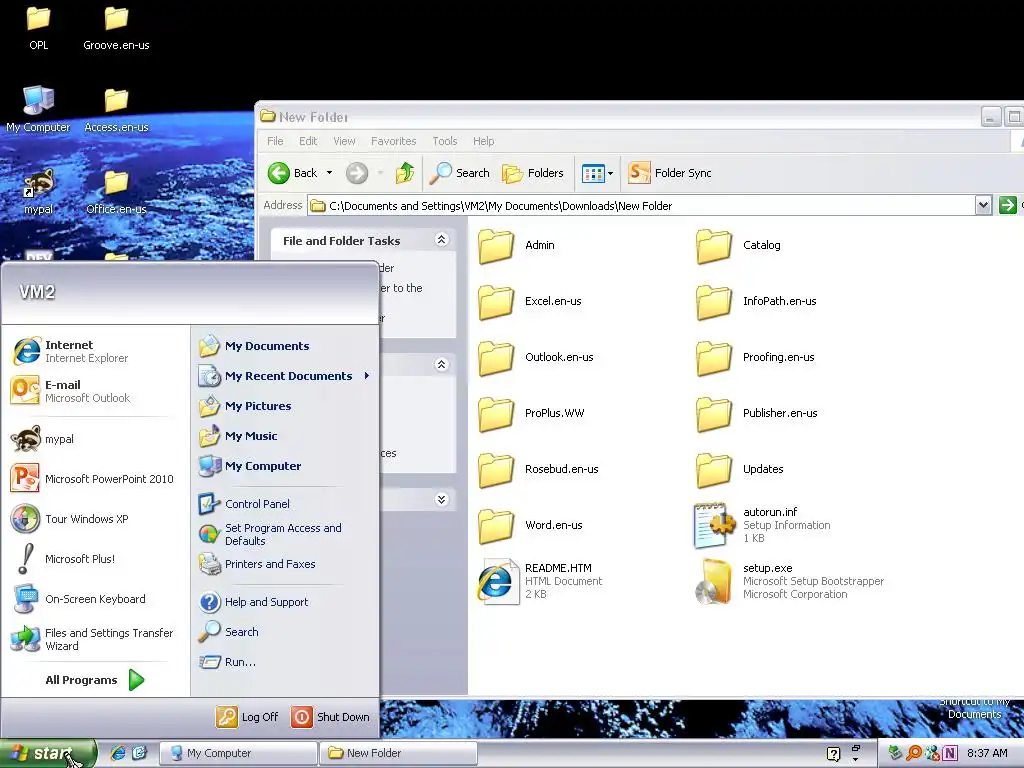Select the README.HTM file

tap(540, 581)
